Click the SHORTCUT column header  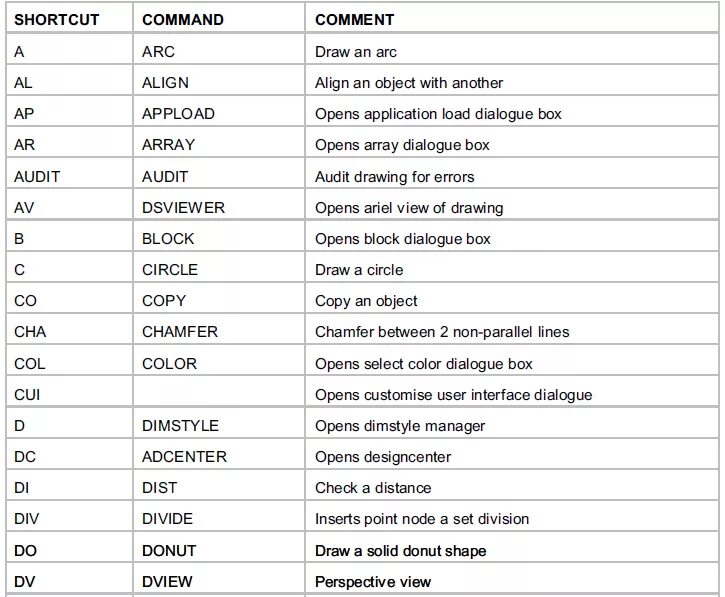tap(57, 20)
